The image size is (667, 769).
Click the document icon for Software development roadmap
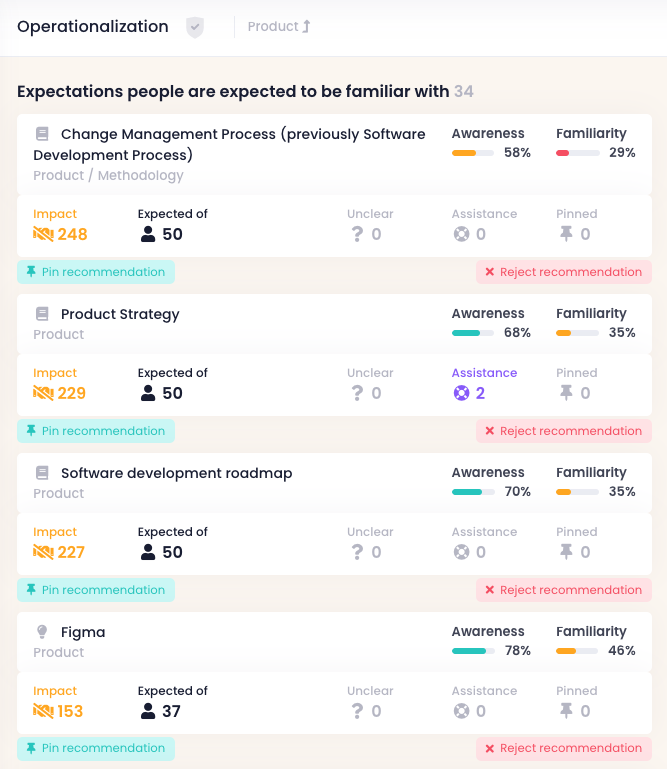42,473
